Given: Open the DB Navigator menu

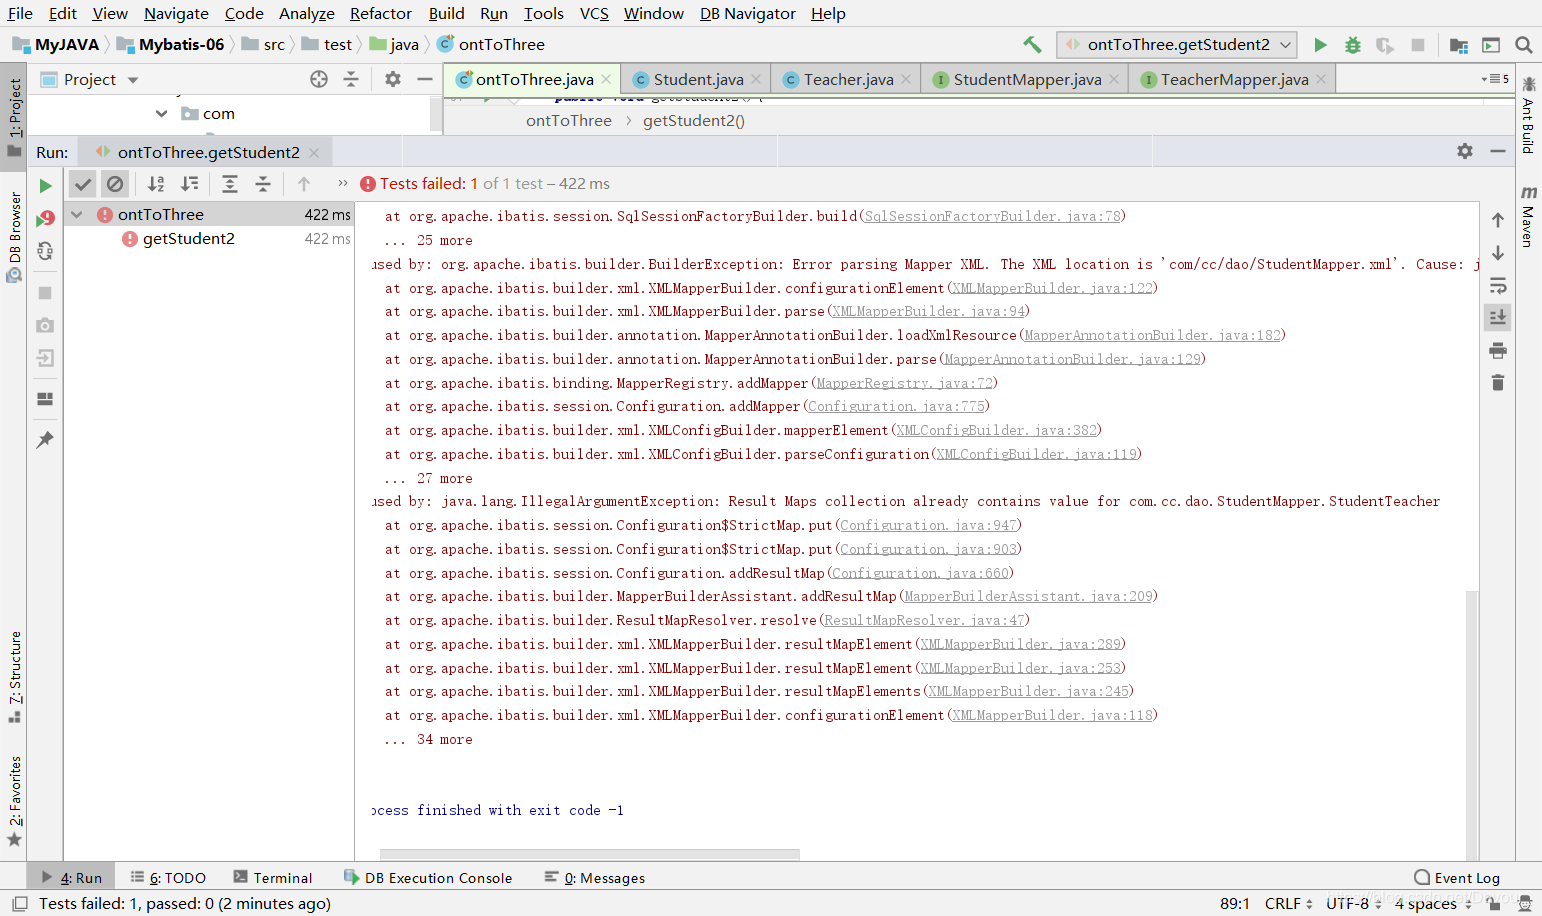Looking at the screenshot, I should pos(748,14).
